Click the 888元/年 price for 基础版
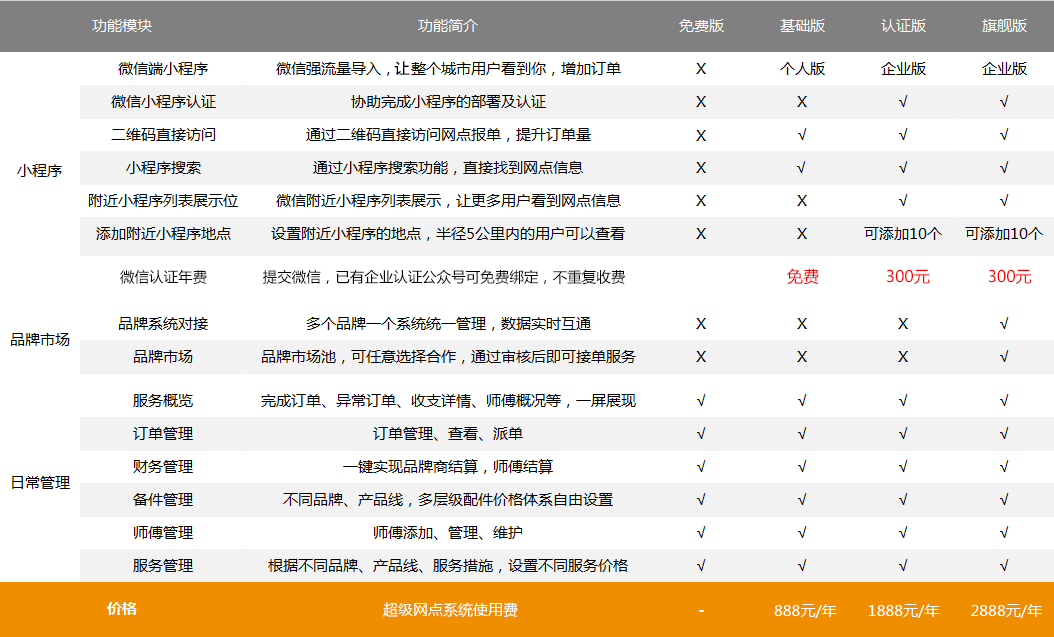Viewport: 1054px width, 637px height. click(804, 610)
